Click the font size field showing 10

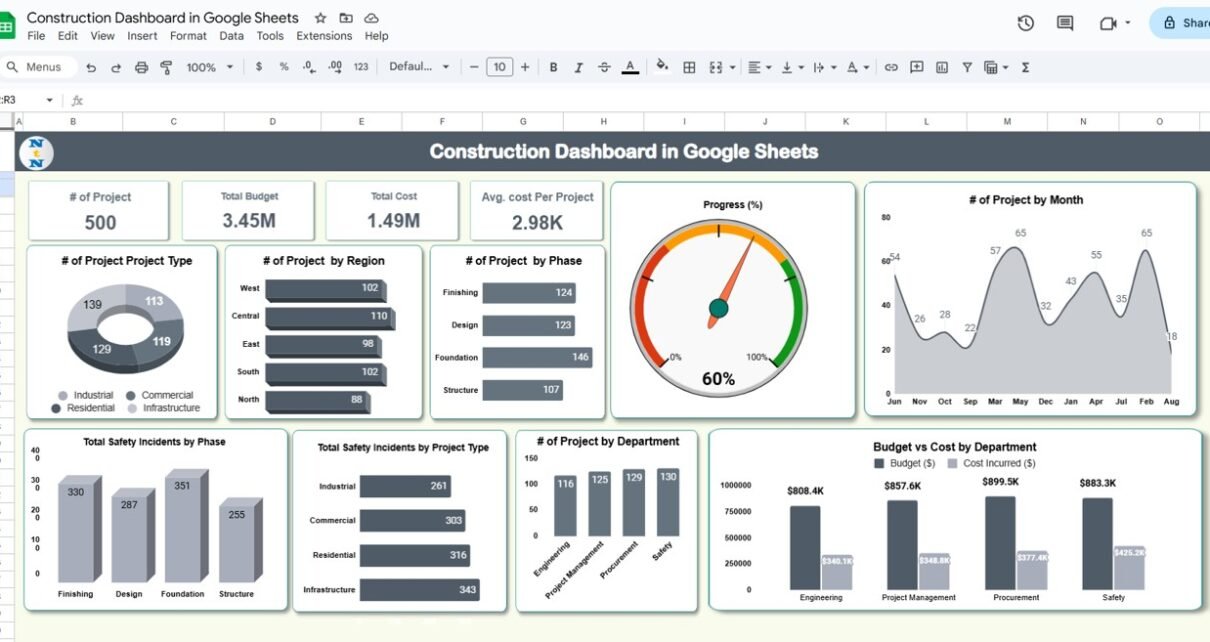[x=499, y=67]
